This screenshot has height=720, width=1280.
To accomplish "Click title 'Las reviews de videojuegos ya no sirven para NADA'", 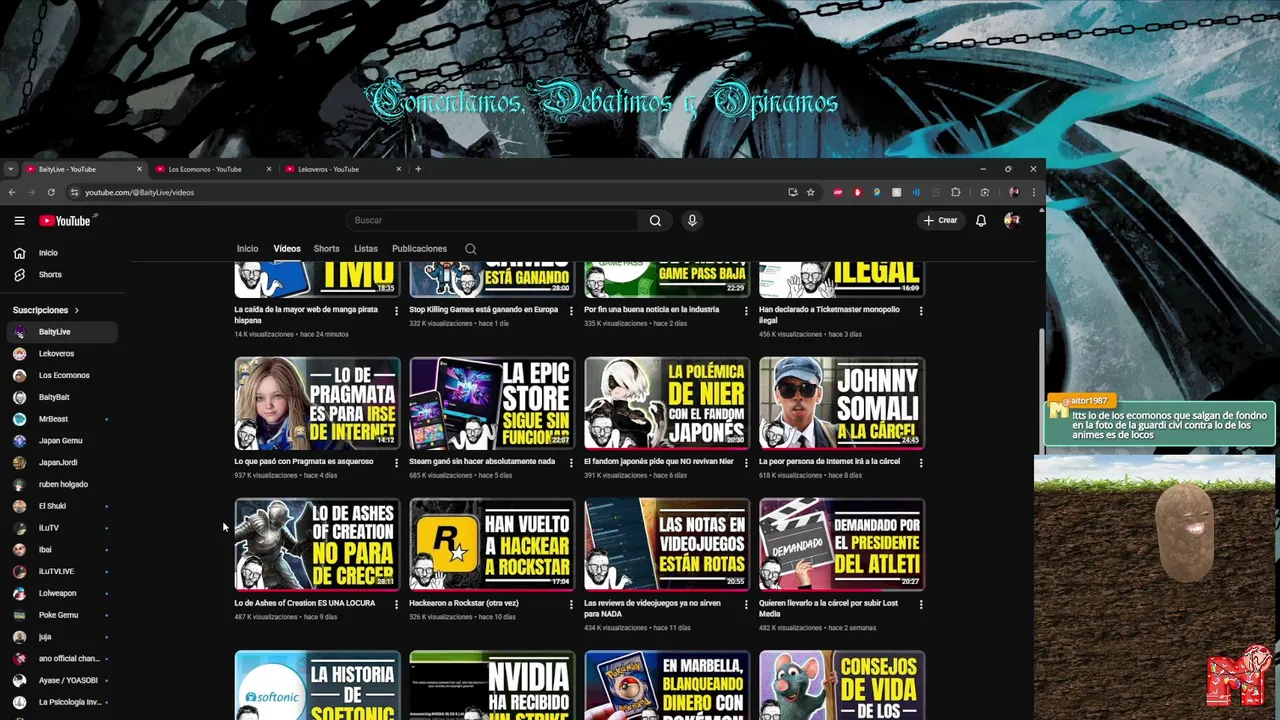I will pyautogui.click(x=652, y=609).
